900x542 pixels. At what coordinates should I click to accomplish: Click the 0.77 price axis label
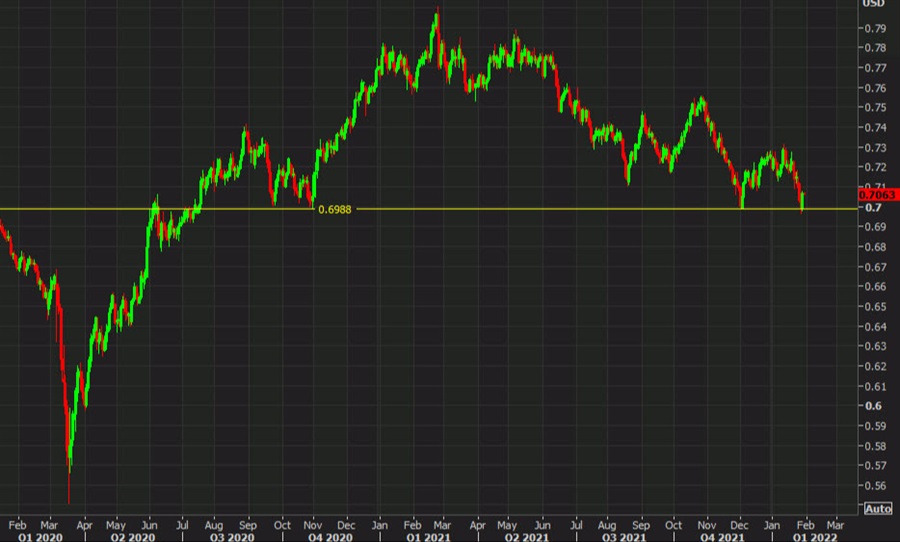pyautogui.click(x=875, y=68)
